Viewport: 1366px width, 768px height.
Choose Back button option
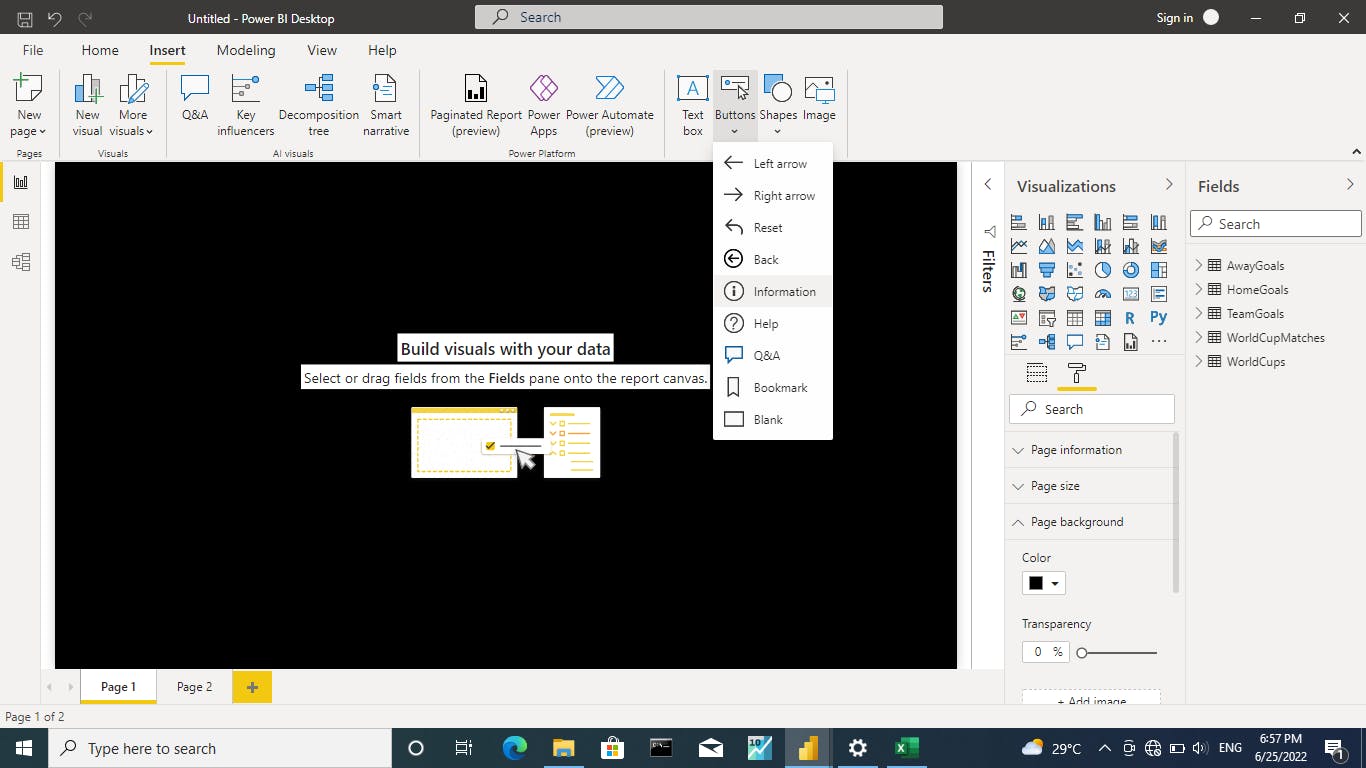pyautogui.click(x=773, y=260)
